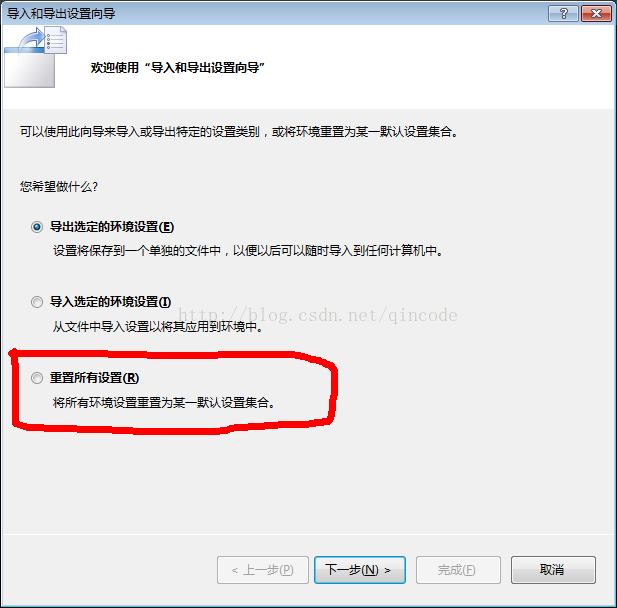
Task: Click the reset option description text
Action: point(164,403)
